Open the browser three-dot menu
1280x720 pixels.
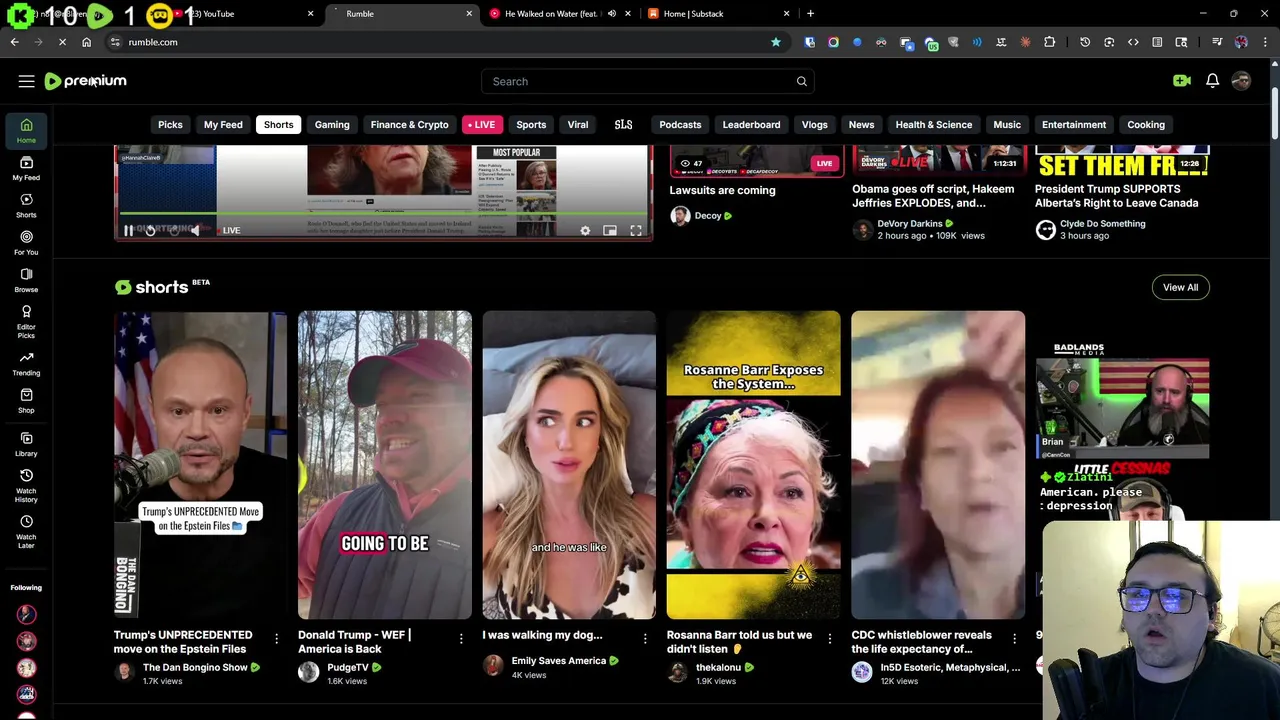[x=1265, y=42]
